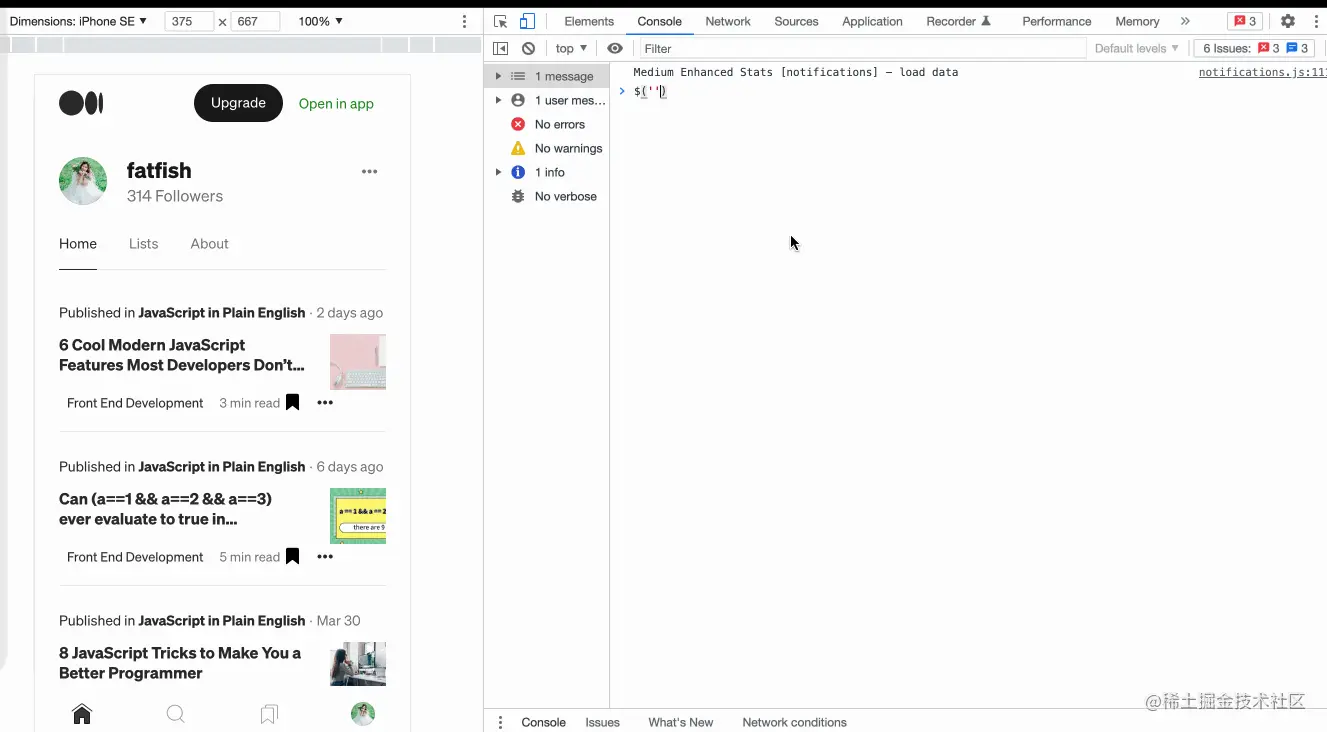Open the console sidebar panel icon

[x=500, y=47]
